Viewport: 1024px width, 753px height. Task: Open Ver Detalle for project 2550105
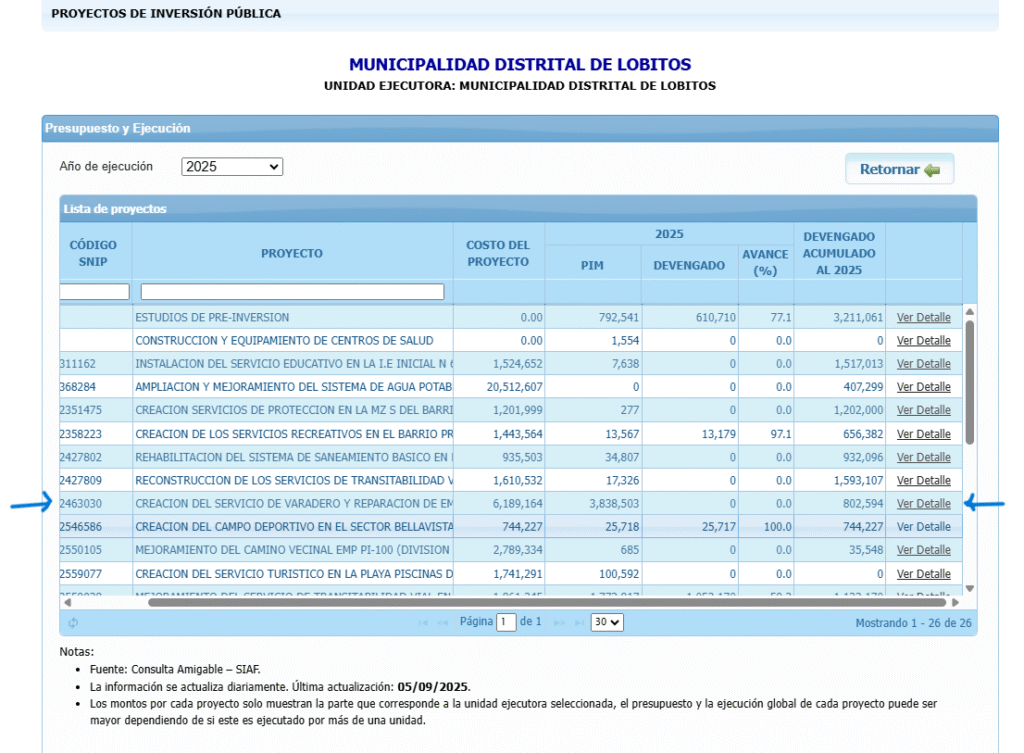tap(923, 550)
